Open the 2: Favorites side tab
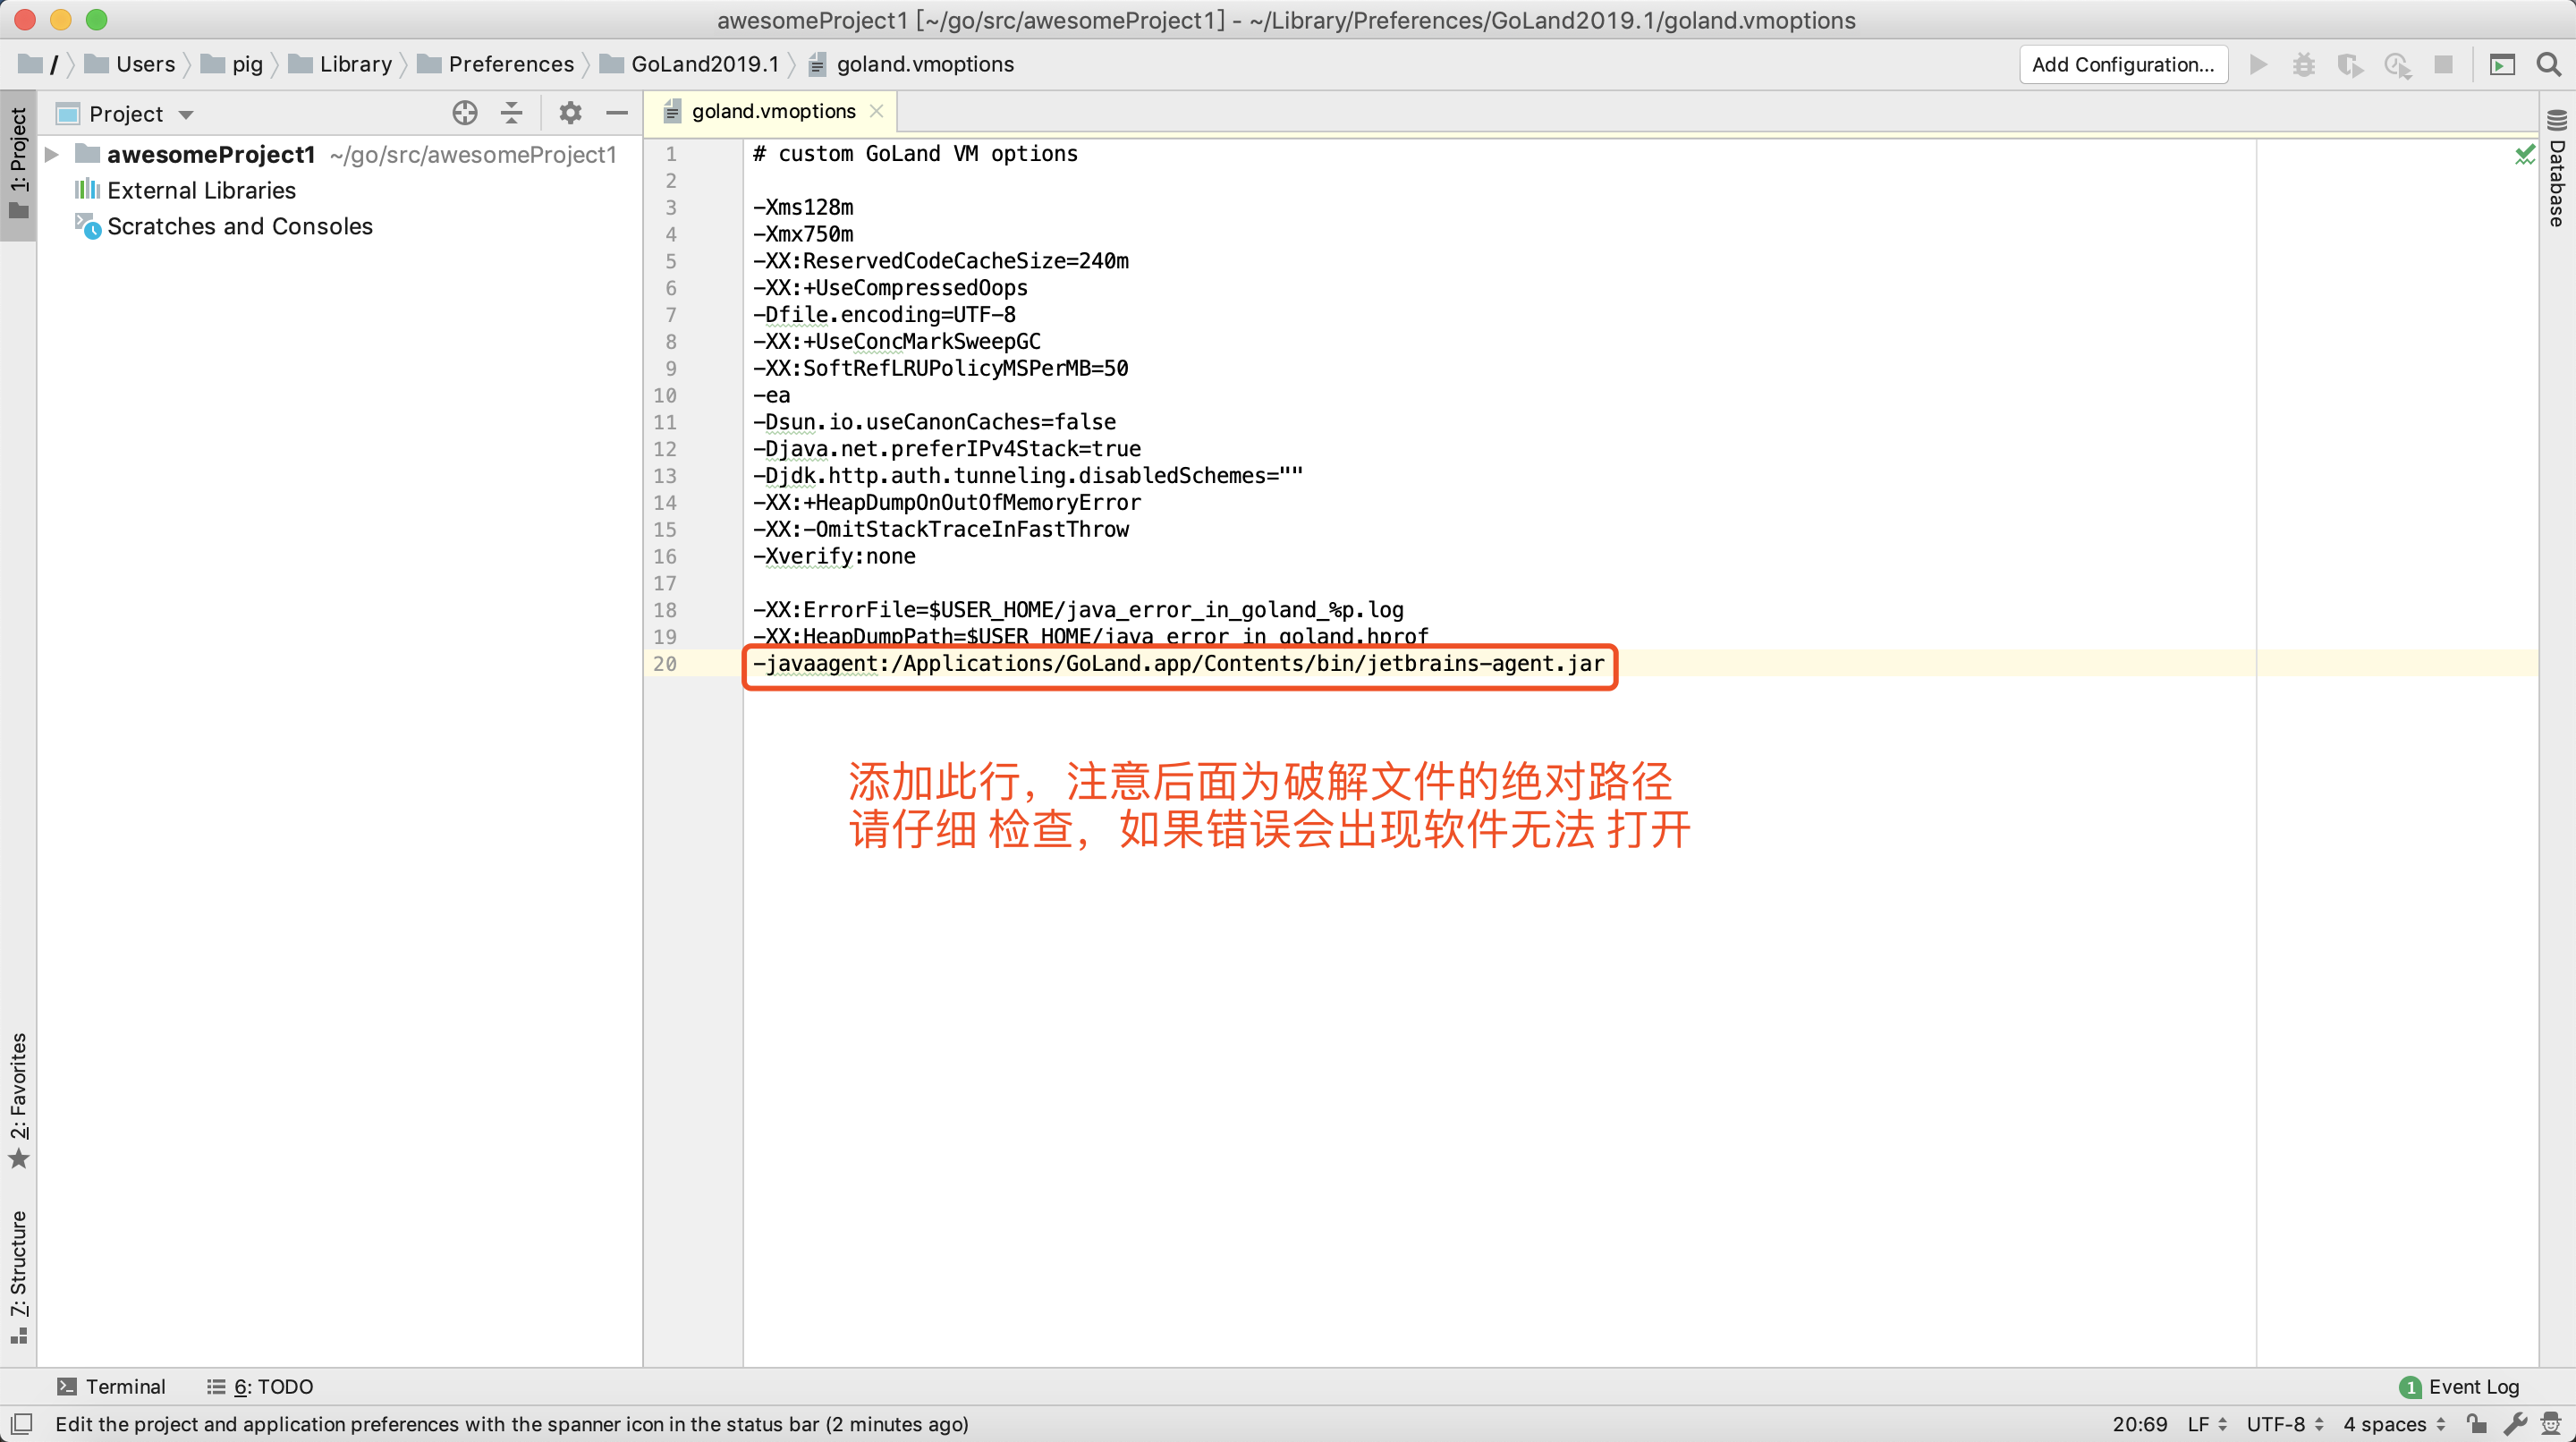 [18, 1100]
